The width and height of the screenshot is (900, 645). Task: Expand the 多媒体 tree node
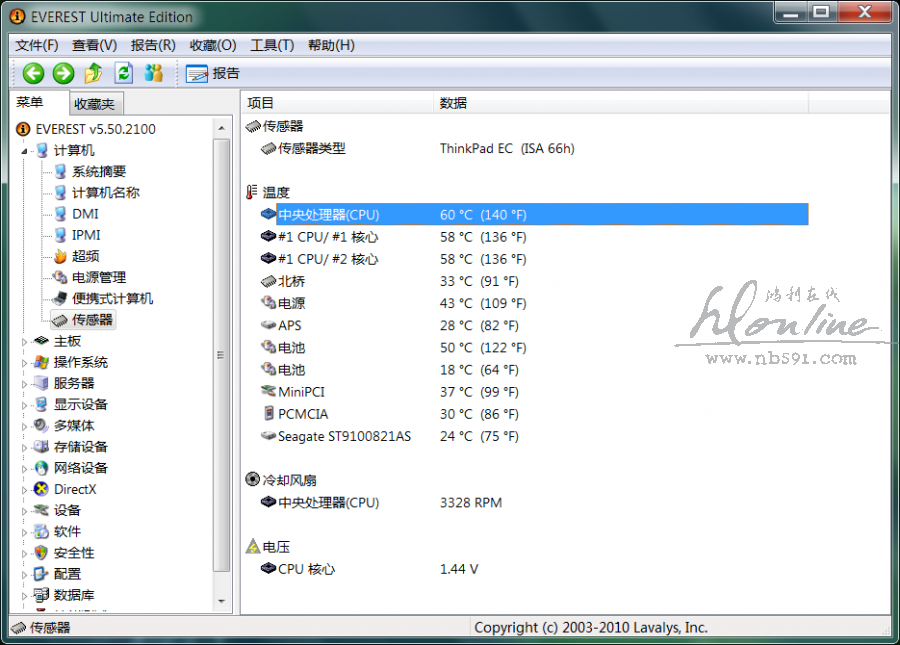coord(24,427)
